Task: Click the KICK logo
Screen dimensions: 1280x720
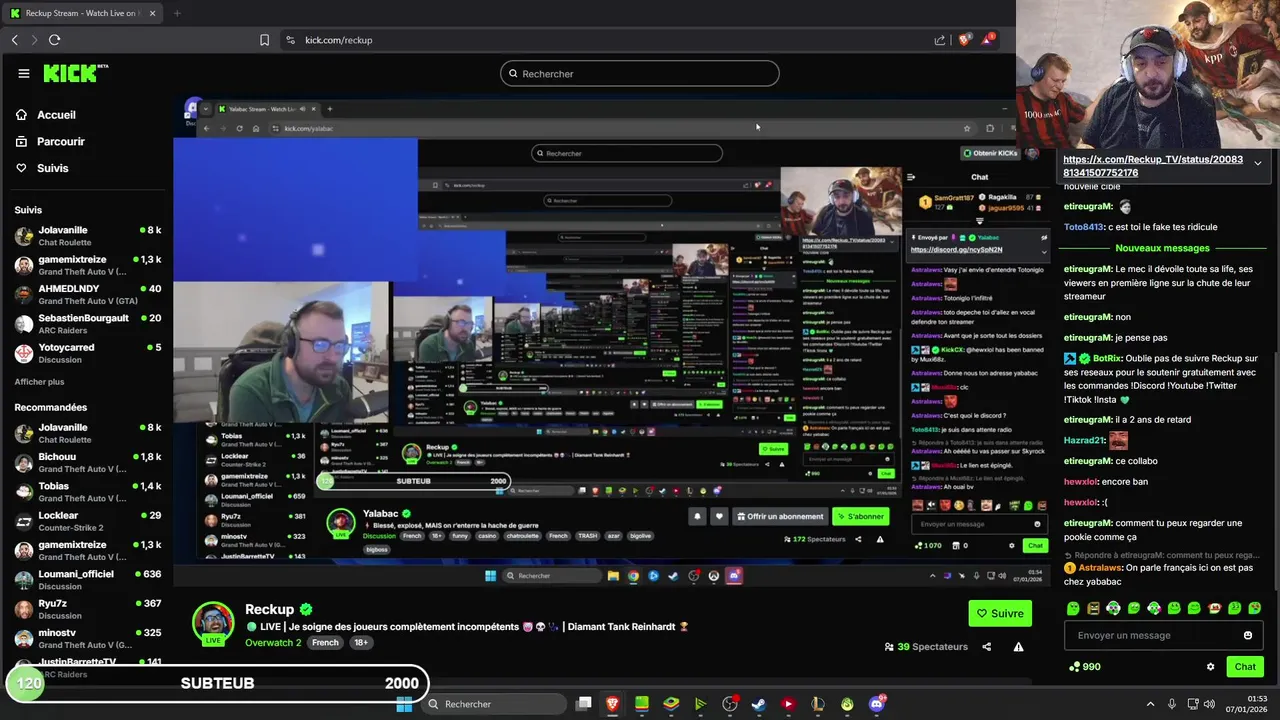Action: pos(75,73)
